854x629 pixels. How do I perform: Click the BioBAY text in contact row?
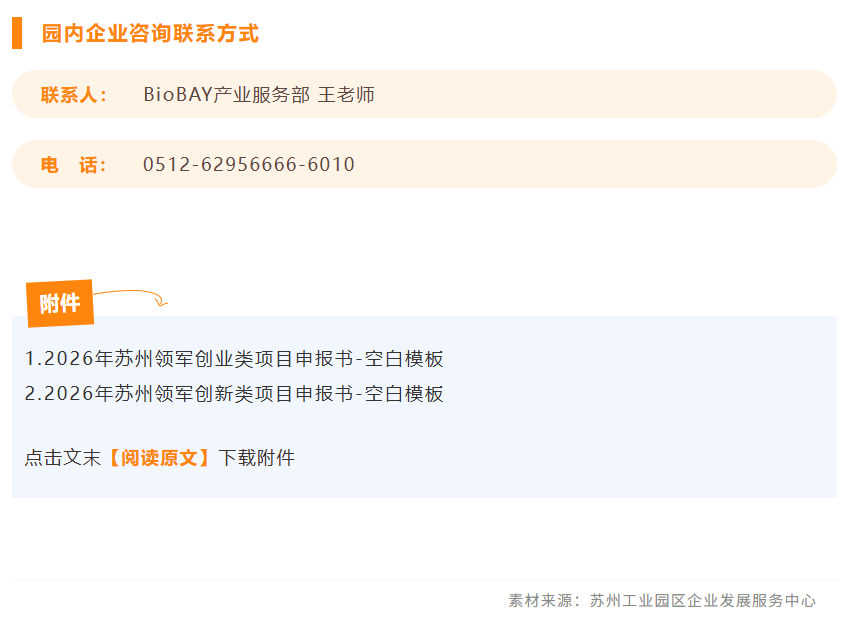178,95
